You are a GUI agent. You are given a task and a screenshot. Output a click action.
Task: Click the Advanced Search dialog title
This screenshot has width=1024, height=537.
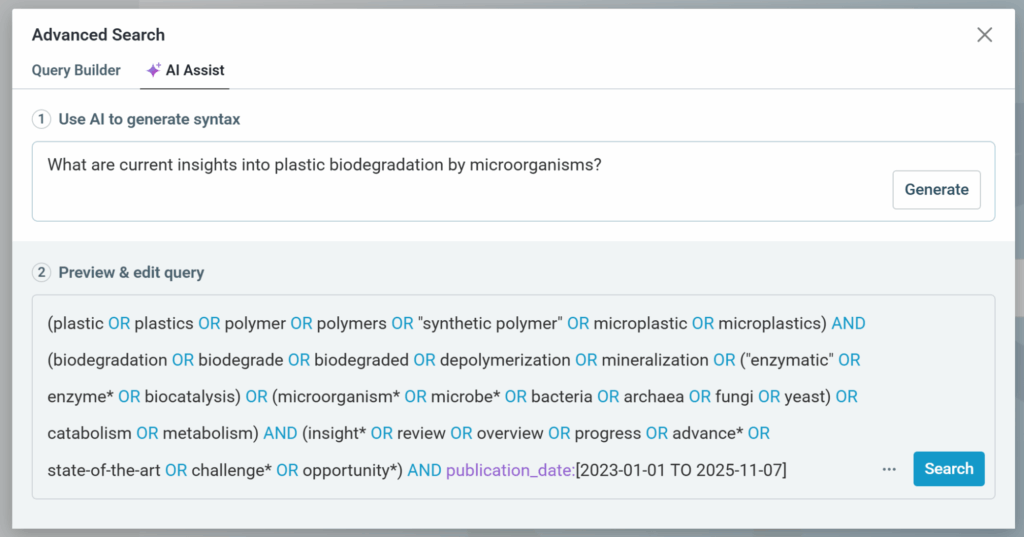point(98,35)
